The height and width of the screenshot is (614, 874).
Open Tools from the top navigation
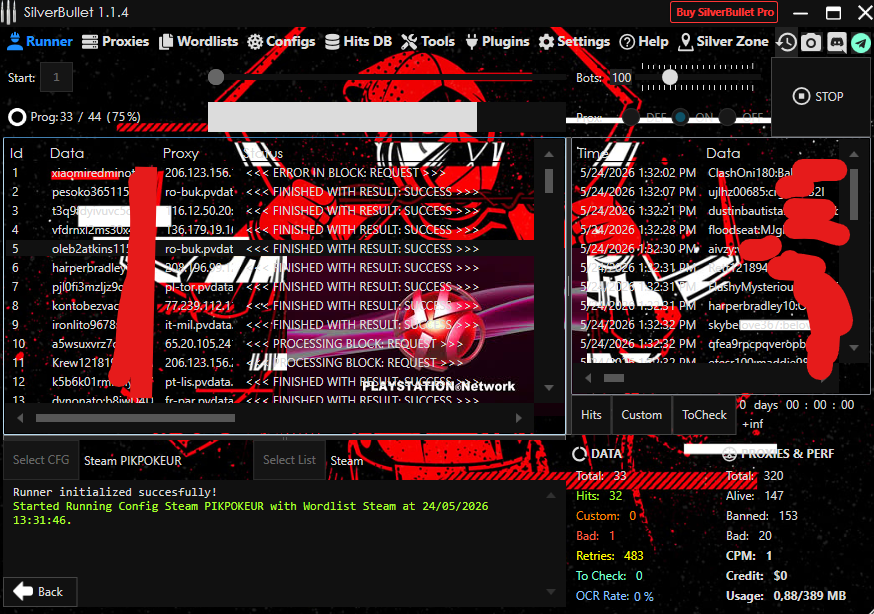[x=428, y=42]
